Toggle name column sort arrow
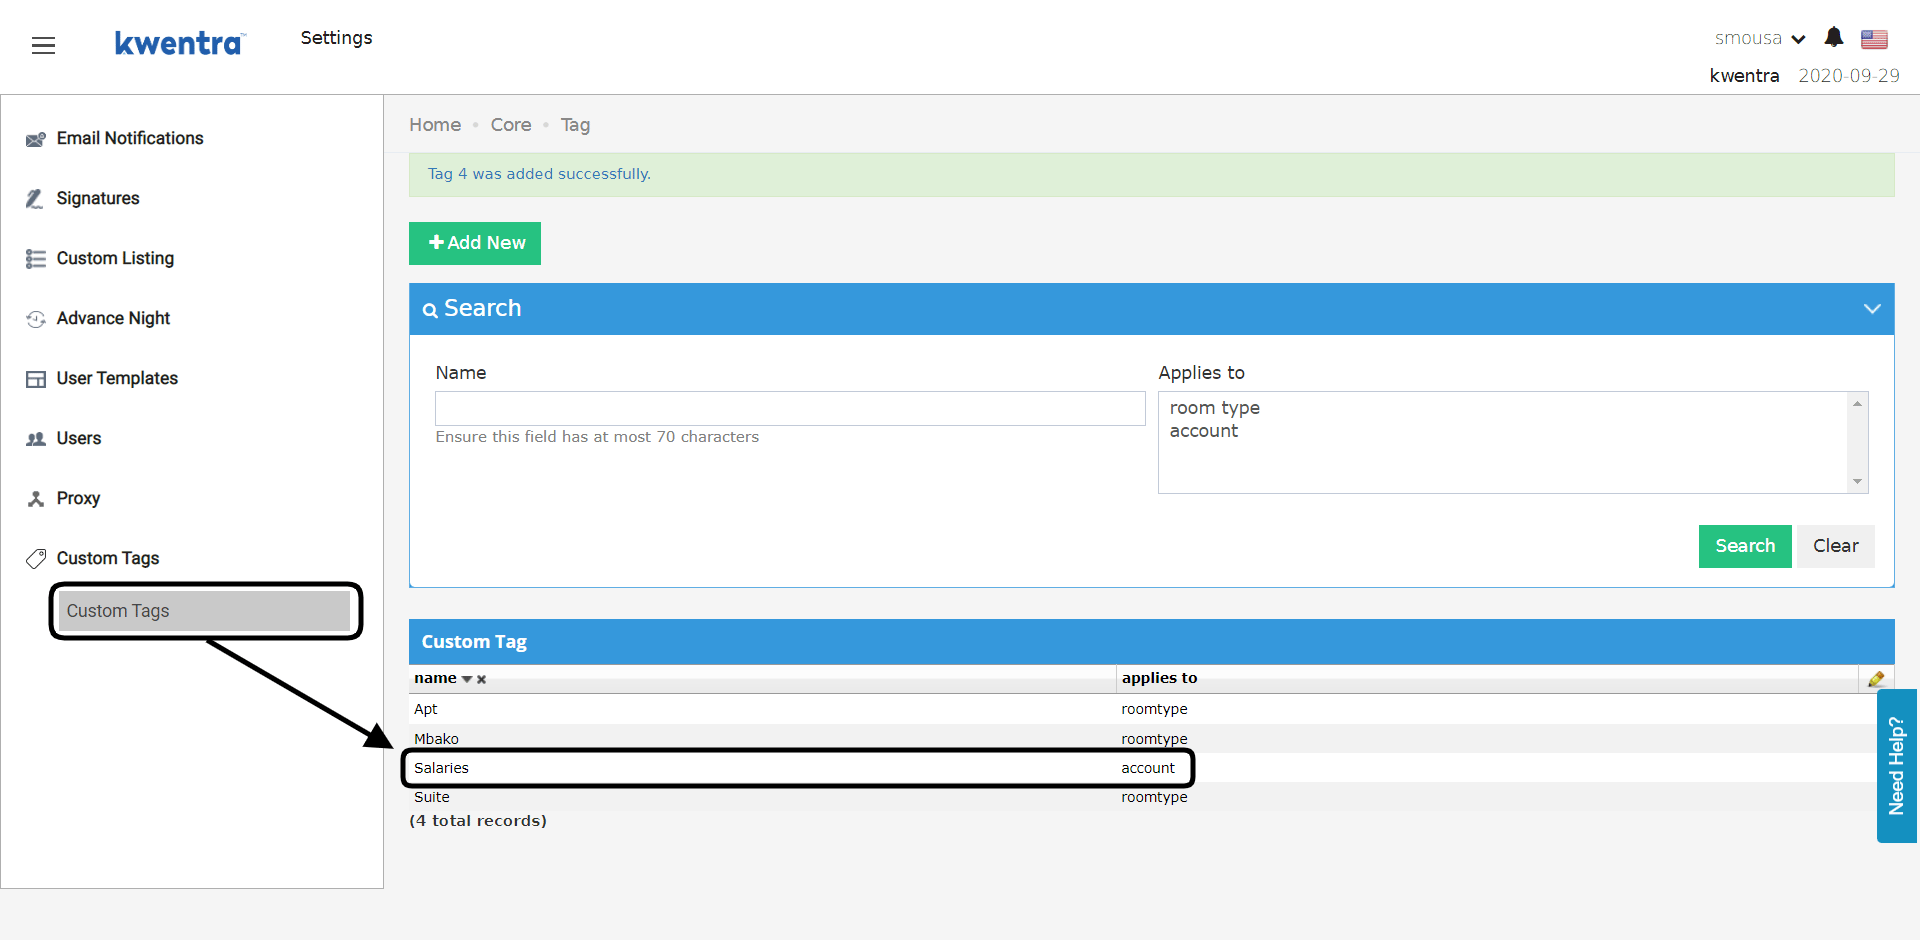 click(467, 679)
